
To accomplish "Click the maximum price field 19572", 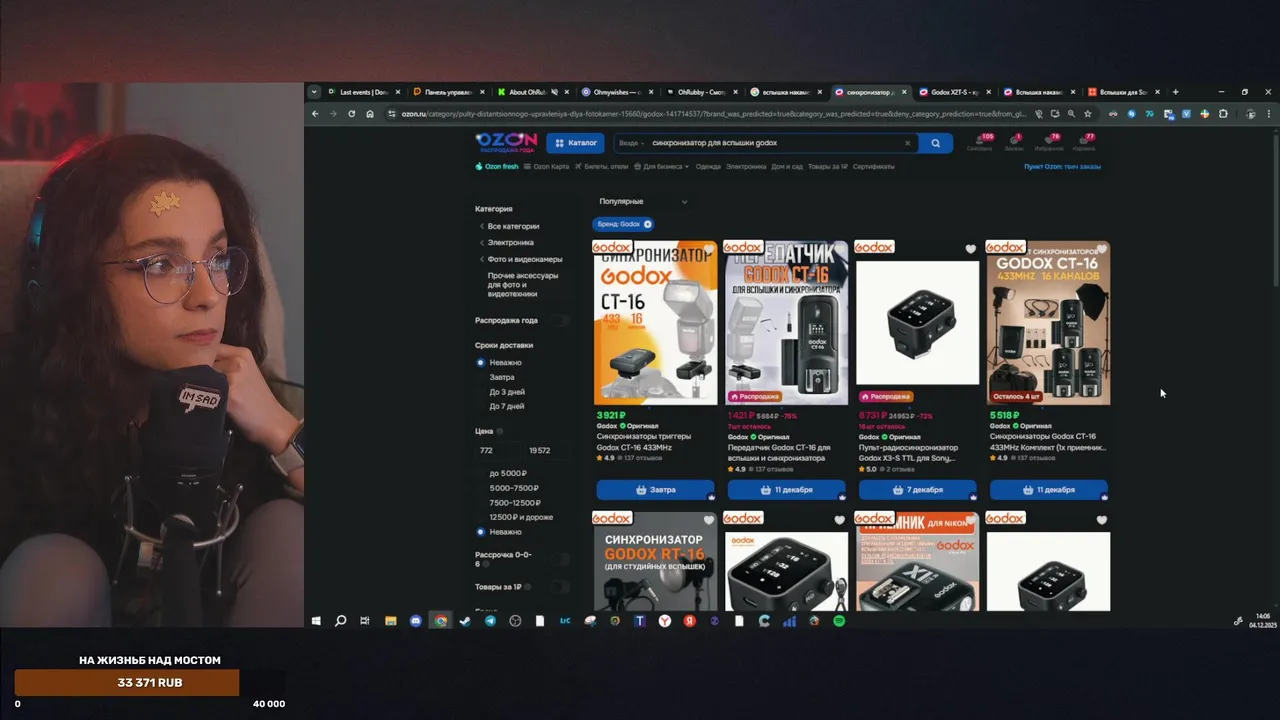I will (x=546, y=451).
